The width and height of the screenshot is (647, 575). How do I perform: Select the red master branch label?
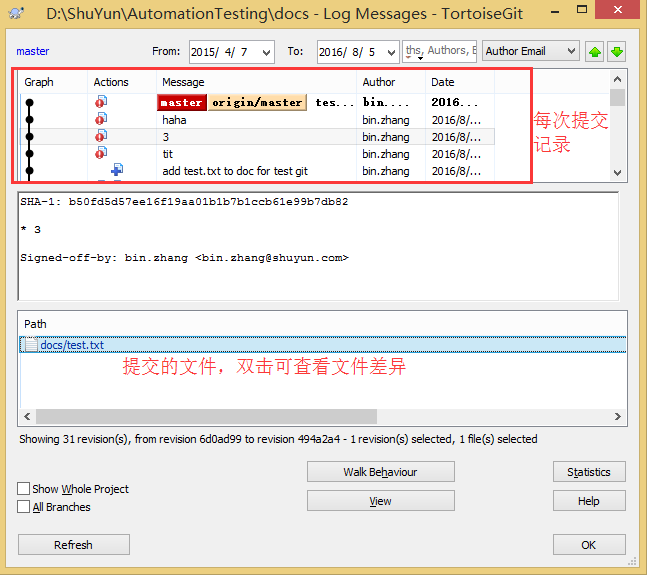click(182, 102)
